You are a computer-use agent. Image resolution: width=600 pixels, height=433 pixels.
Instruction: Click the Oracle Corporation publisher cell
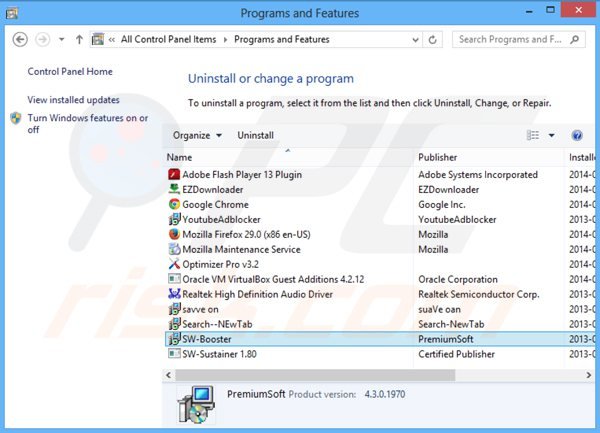coord(458,279)
